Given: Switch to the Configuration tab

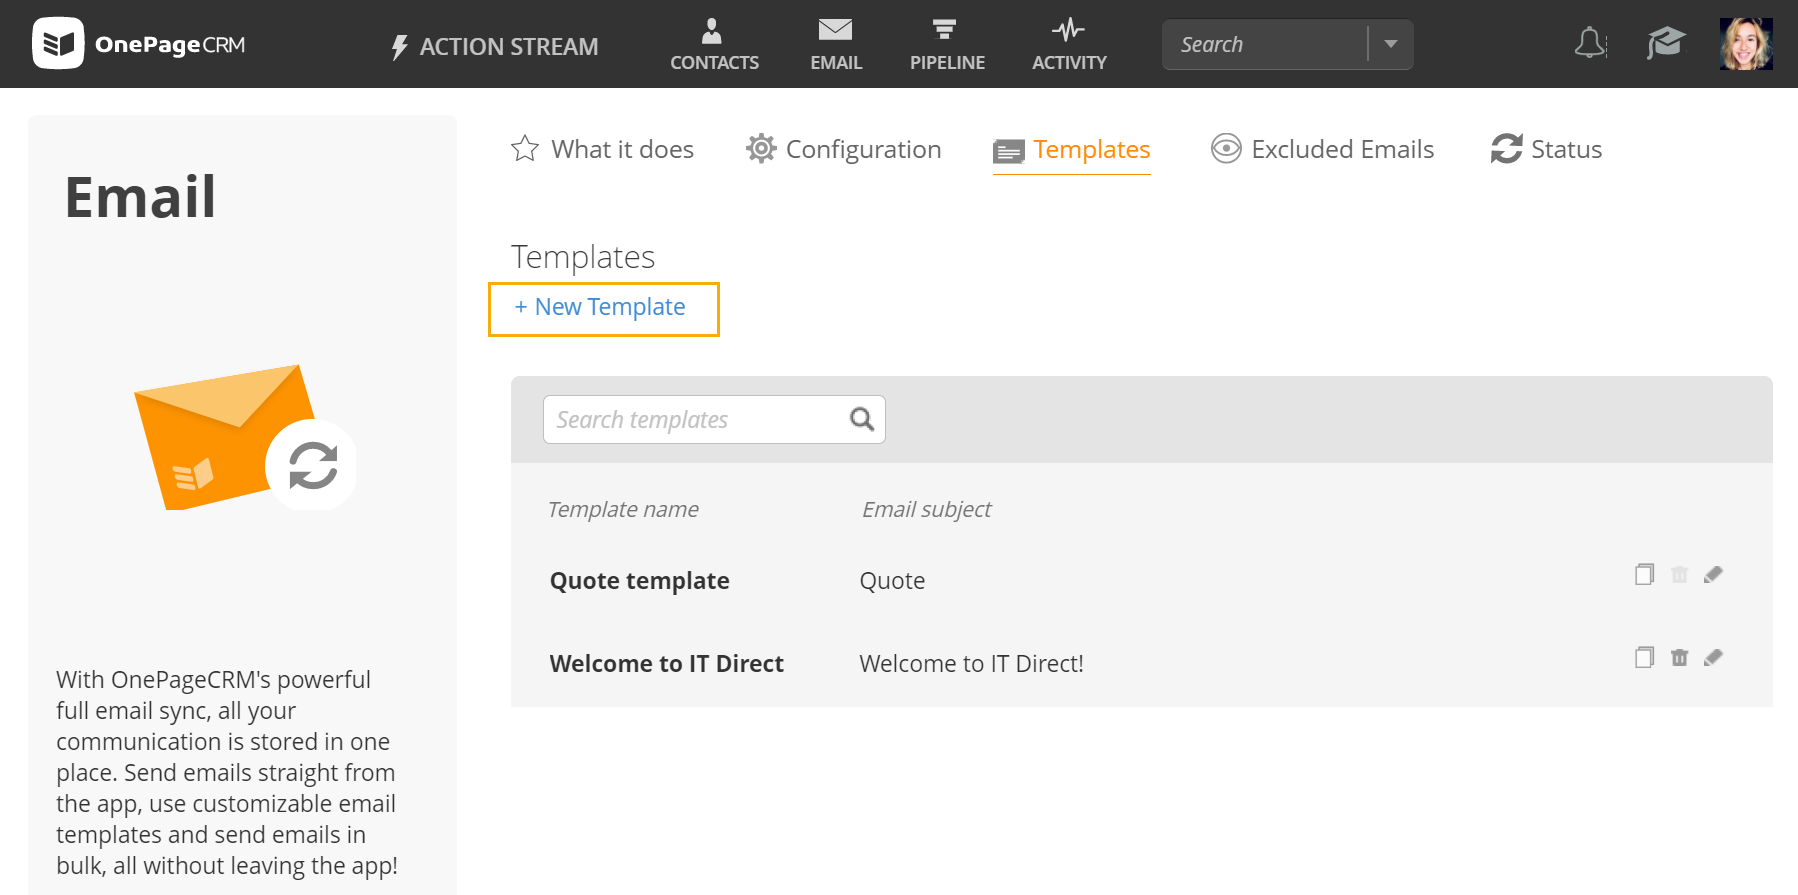Looking at the screenshot, I should [843, 149].
